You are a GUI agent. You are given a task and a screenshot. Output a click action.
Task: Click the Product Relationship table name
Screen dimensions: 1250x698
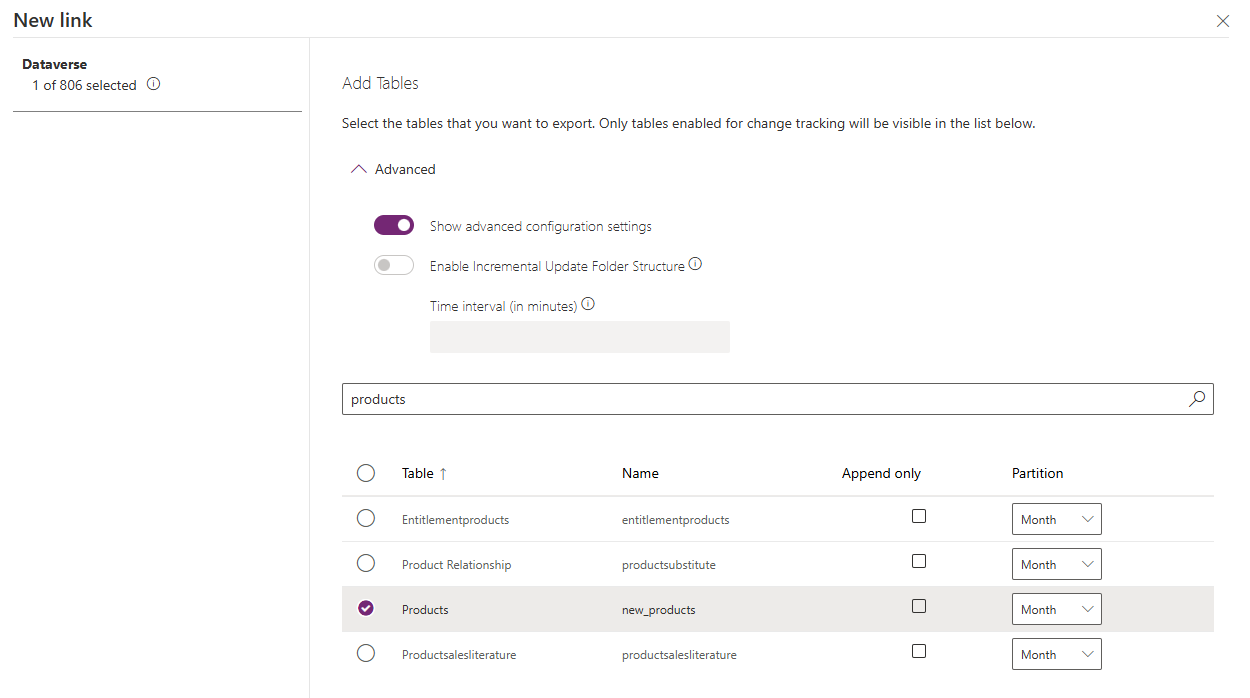click(456, 565)
